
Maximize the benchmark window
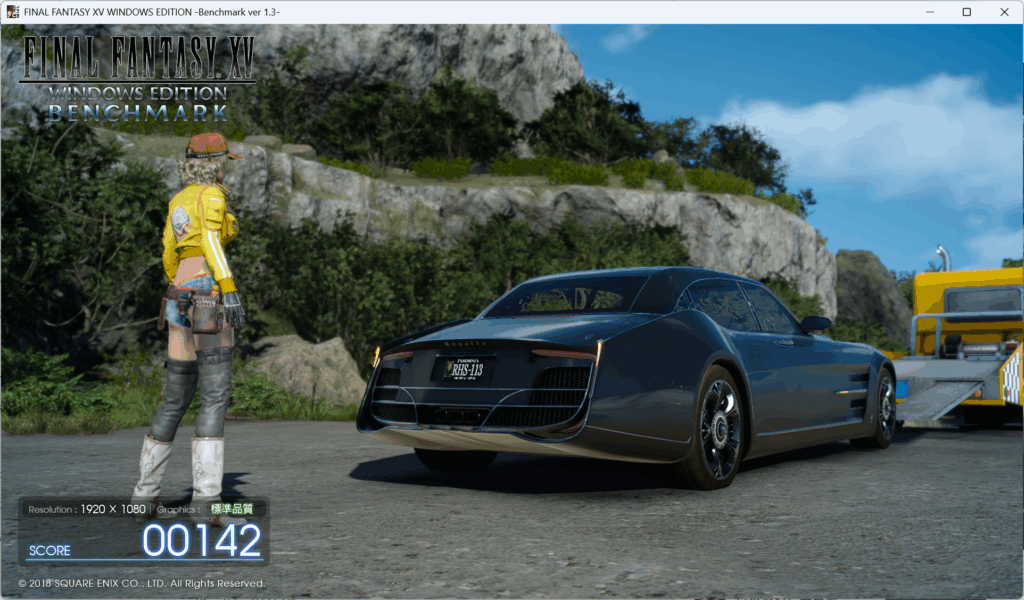pyautogui.click(x=966, y=12)
